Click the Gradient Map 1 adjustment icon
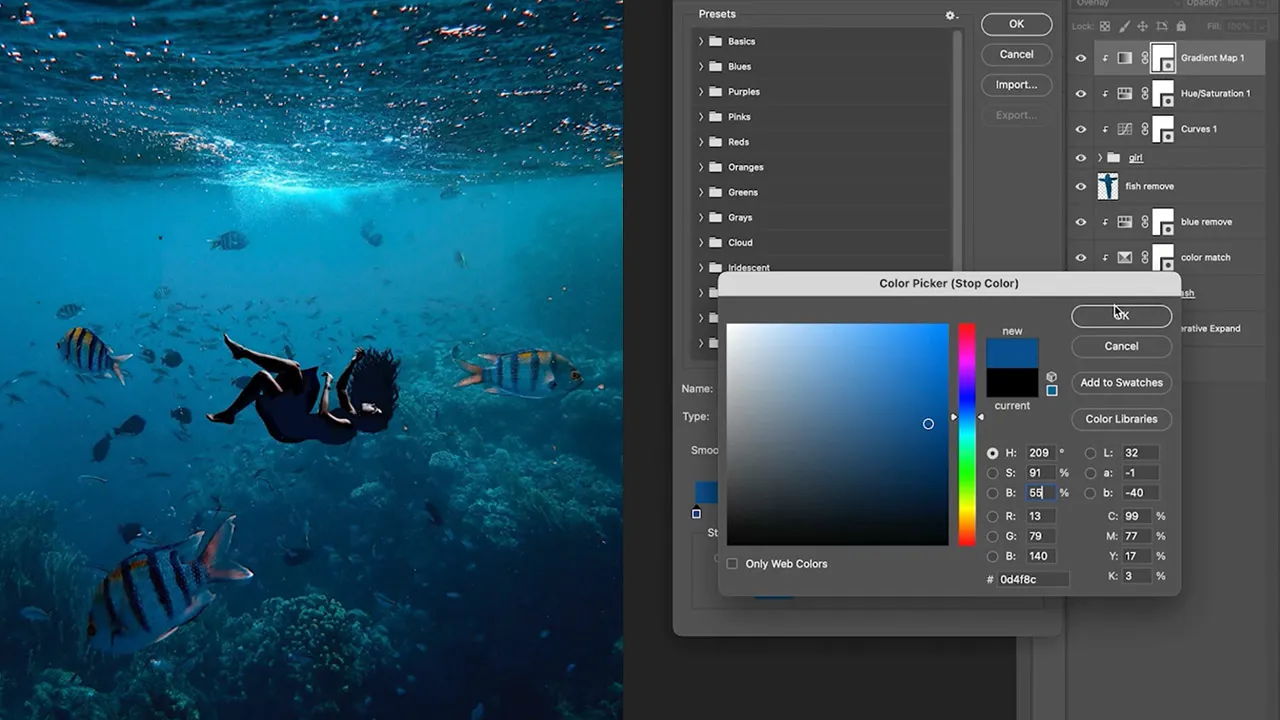Screen dimensions: 1280x720 pos(1125,58)
